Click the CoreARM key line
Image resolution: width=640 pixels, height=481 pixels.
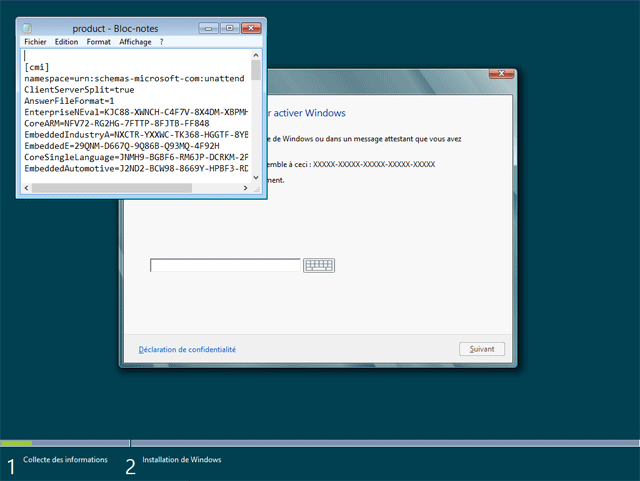click(x=117, y=123)
